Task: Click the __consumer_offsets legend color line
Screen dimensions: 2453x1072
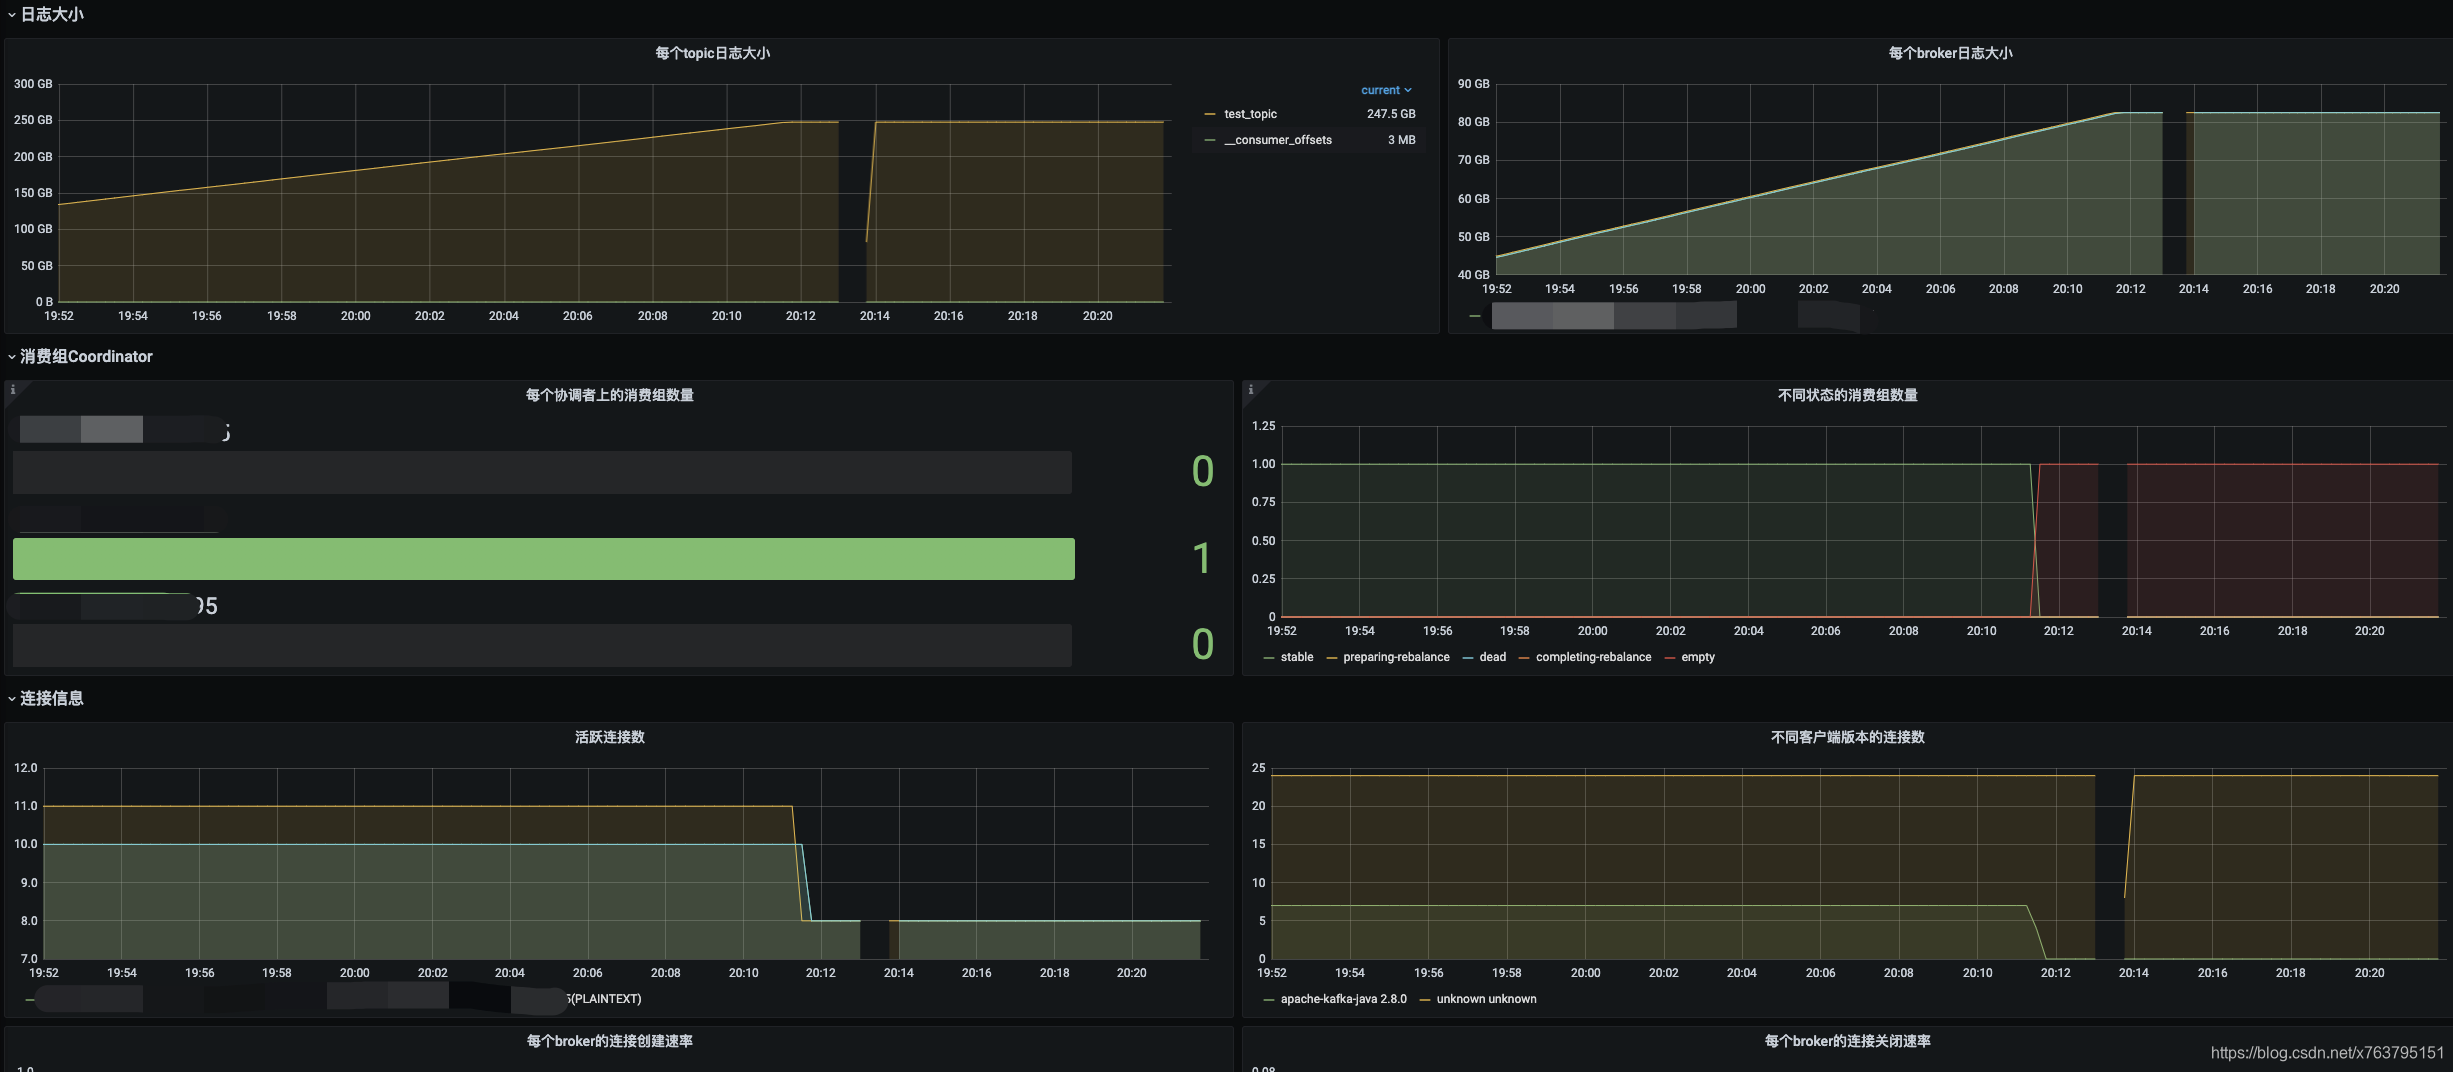Action: coord(1210,140)
